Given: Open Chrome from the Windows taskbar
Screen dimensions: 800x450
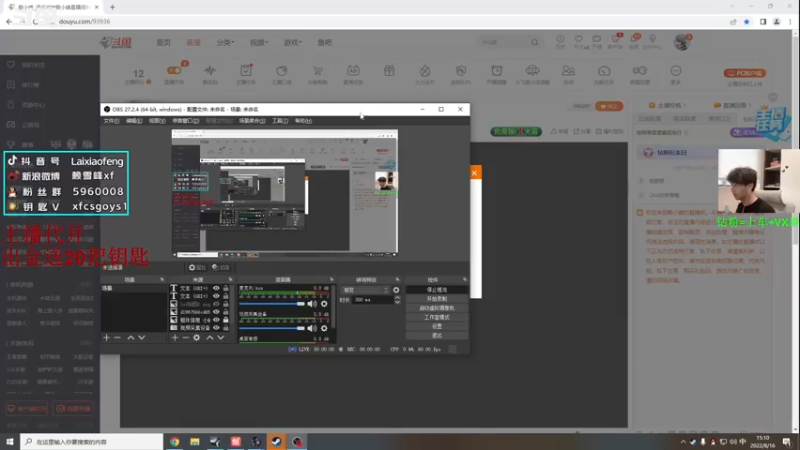Looking at the screenshot, I should tap(174, 442).
